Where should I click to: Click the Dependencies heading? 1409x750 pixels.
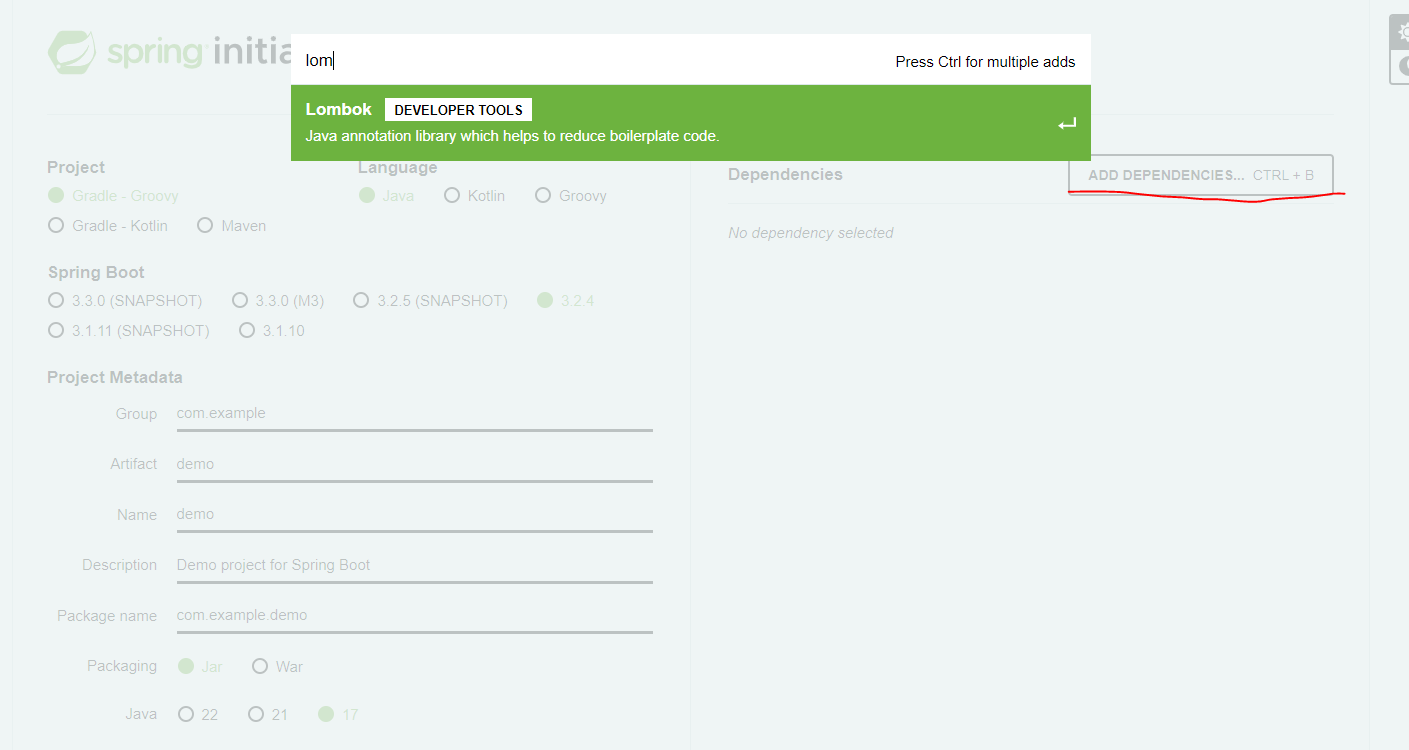click(785, 174)
